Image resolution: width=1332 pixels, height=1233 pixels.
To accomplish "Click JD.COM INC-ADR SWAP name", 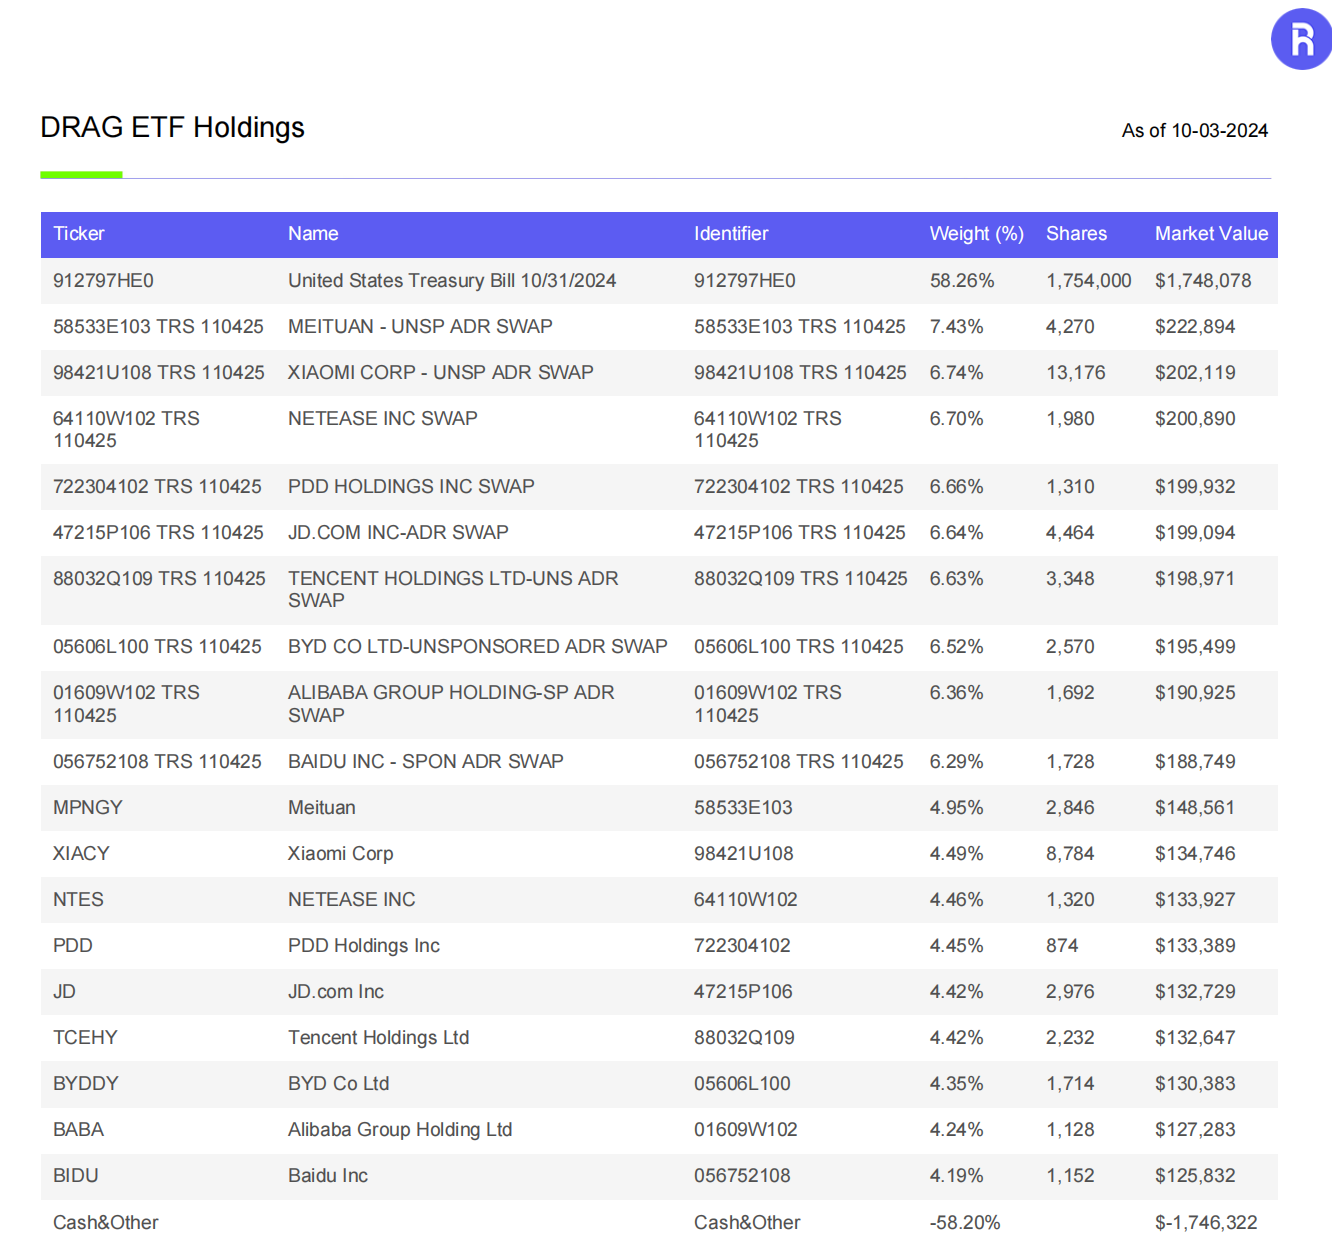I will [398, 533].
